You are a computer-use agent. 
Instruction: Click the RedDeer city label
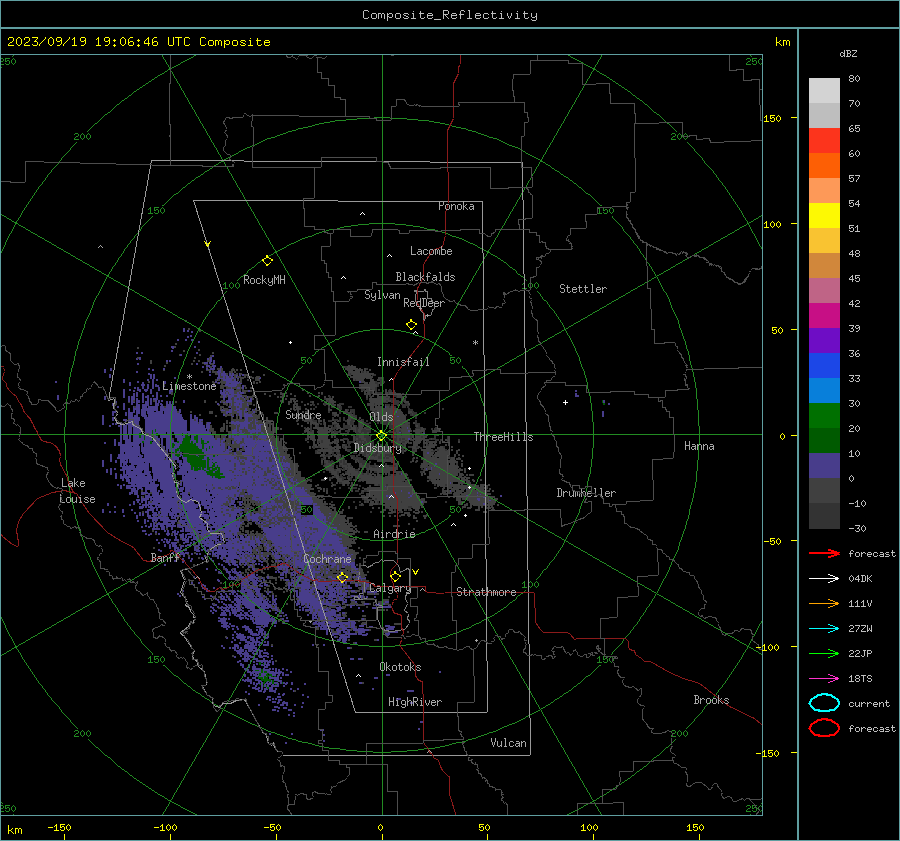424,303
